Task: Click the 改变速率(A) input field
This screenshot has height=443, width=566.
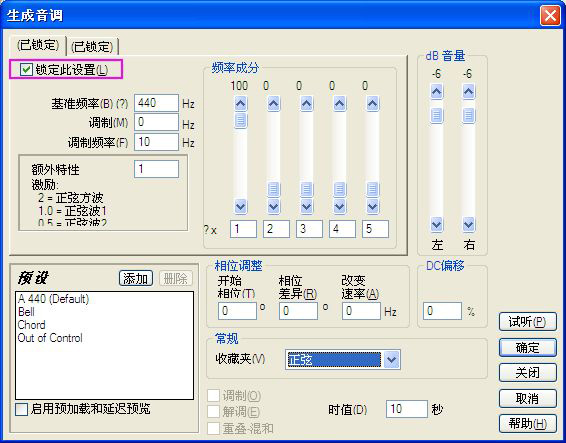Action: click(x=361, y=311)
